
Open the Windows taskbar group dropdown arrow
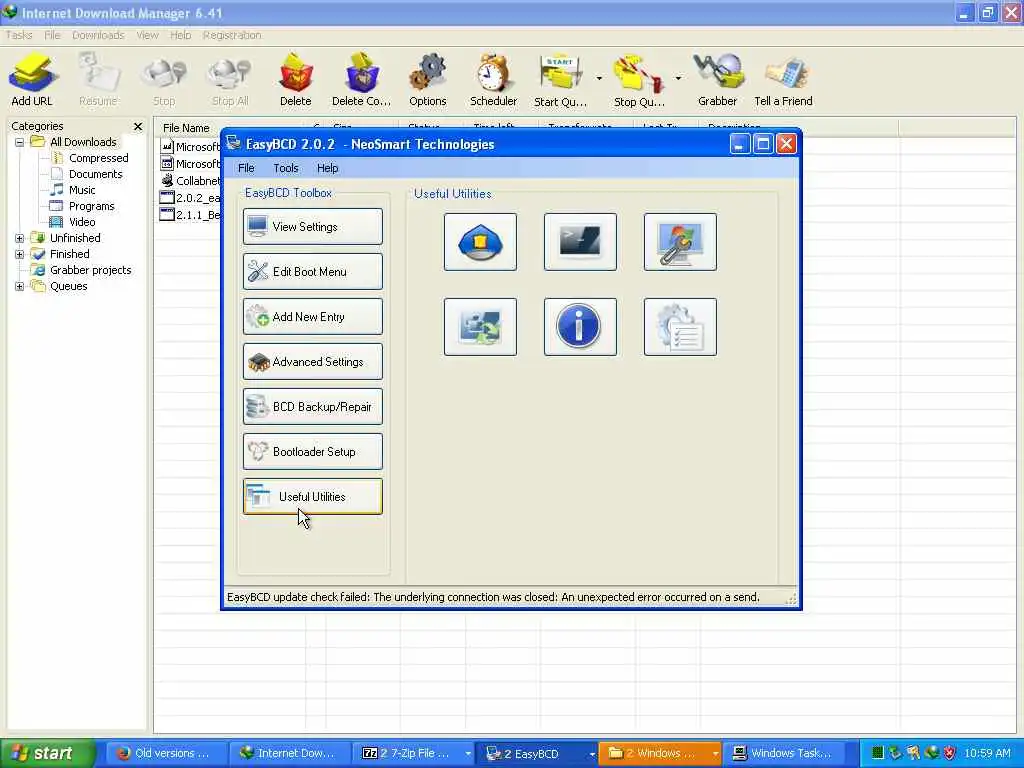tap(715, 754)
